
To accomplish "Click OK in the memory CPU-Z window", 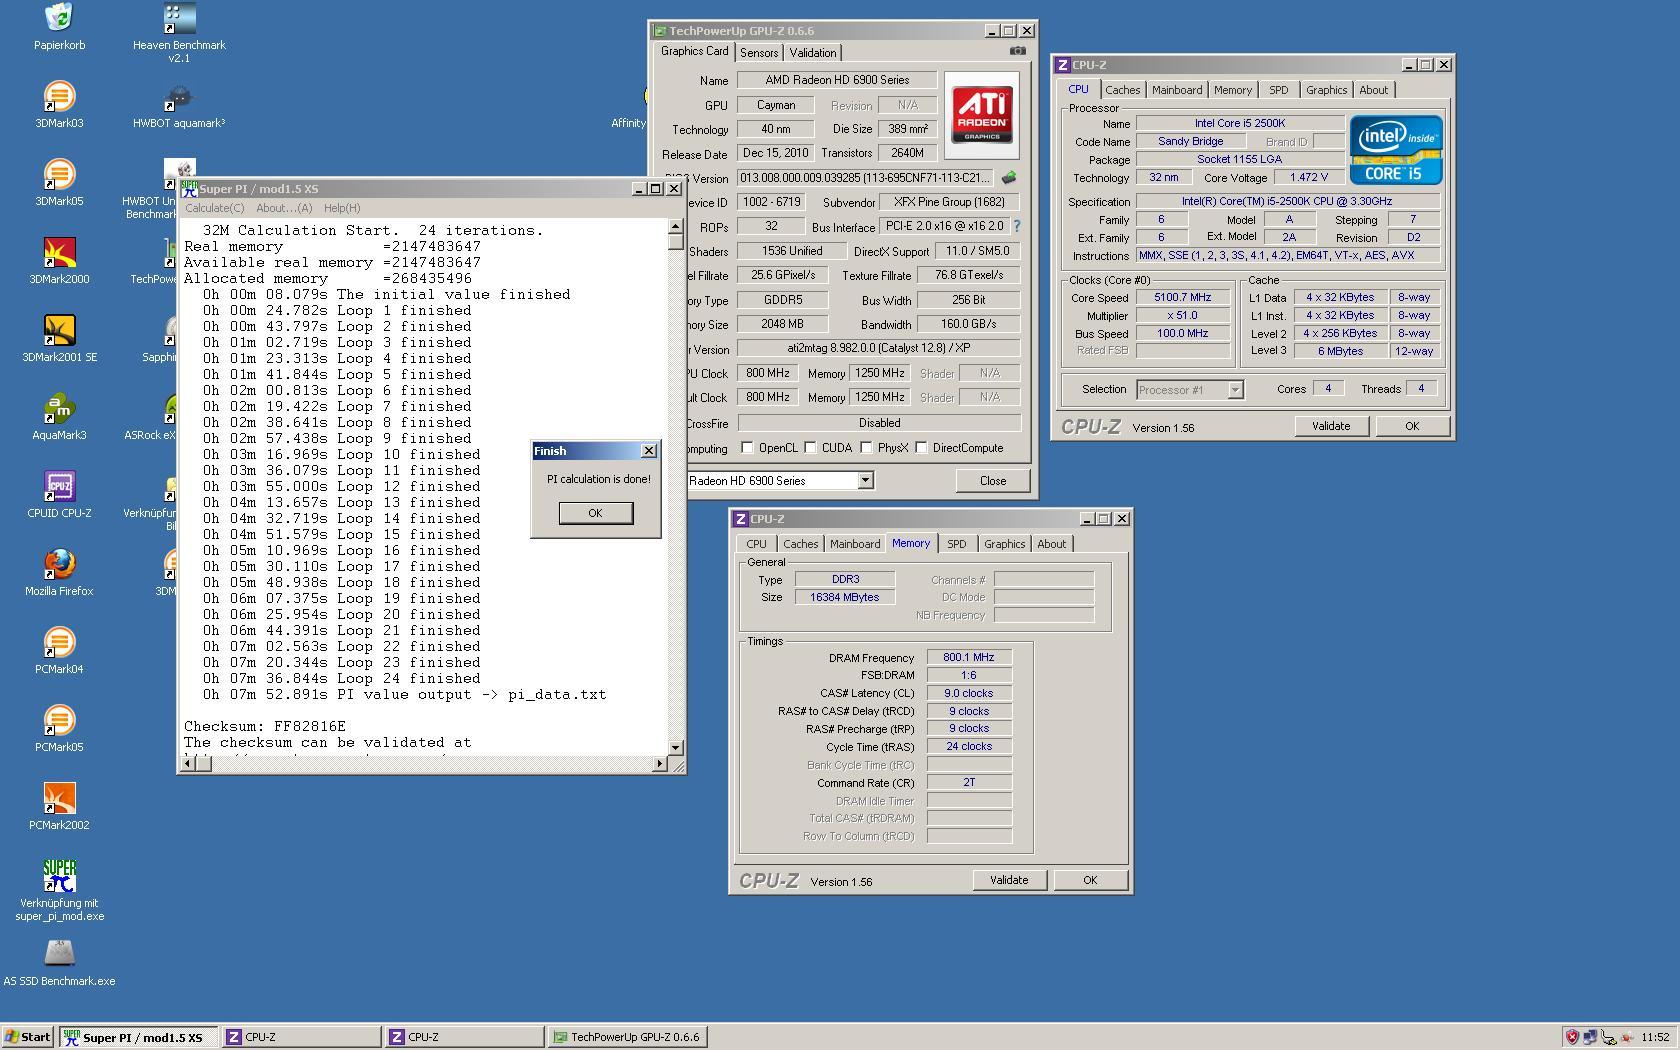I will 1089,880.
